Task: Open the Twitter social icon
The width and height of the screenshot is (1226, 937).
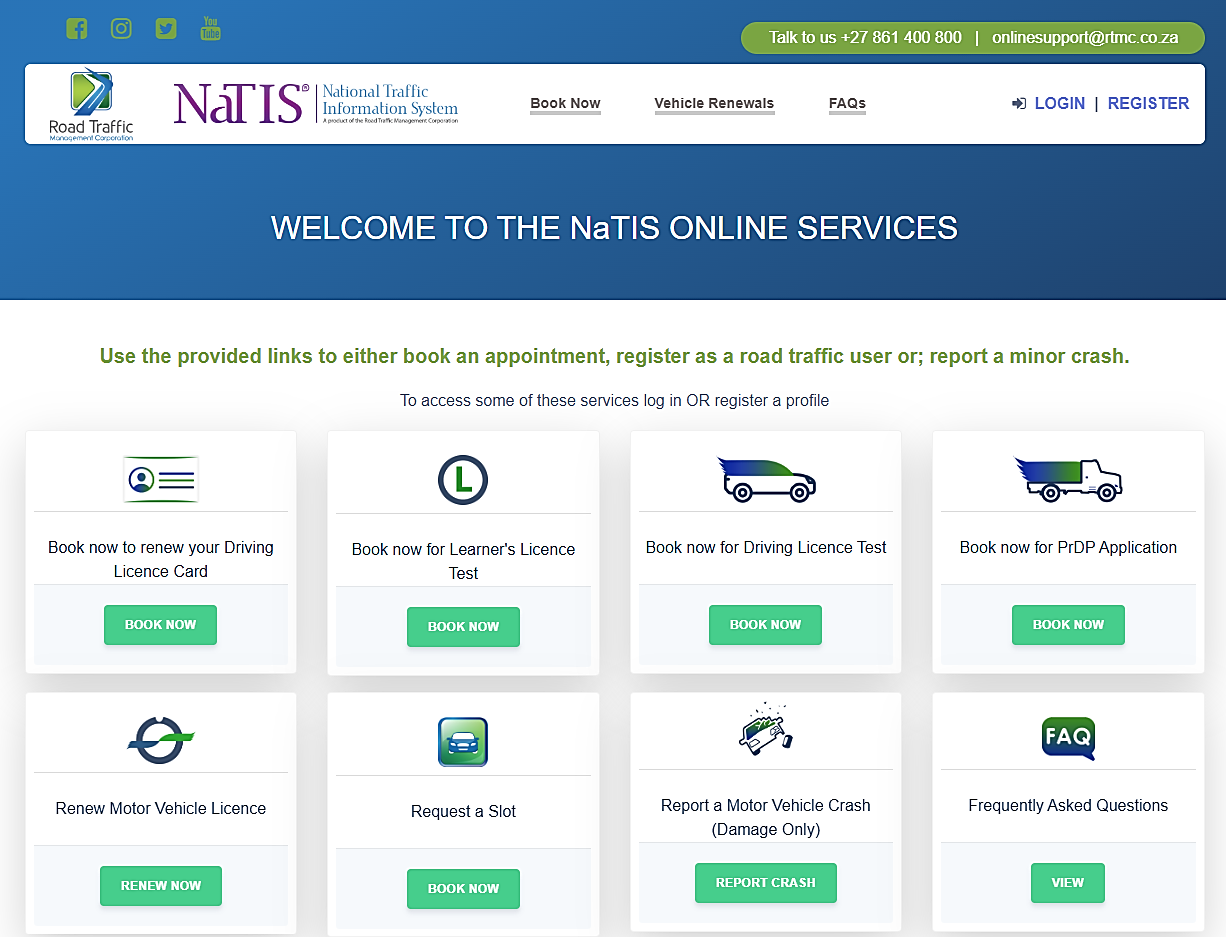Action: pyautogui.click(x=166, y=28)
